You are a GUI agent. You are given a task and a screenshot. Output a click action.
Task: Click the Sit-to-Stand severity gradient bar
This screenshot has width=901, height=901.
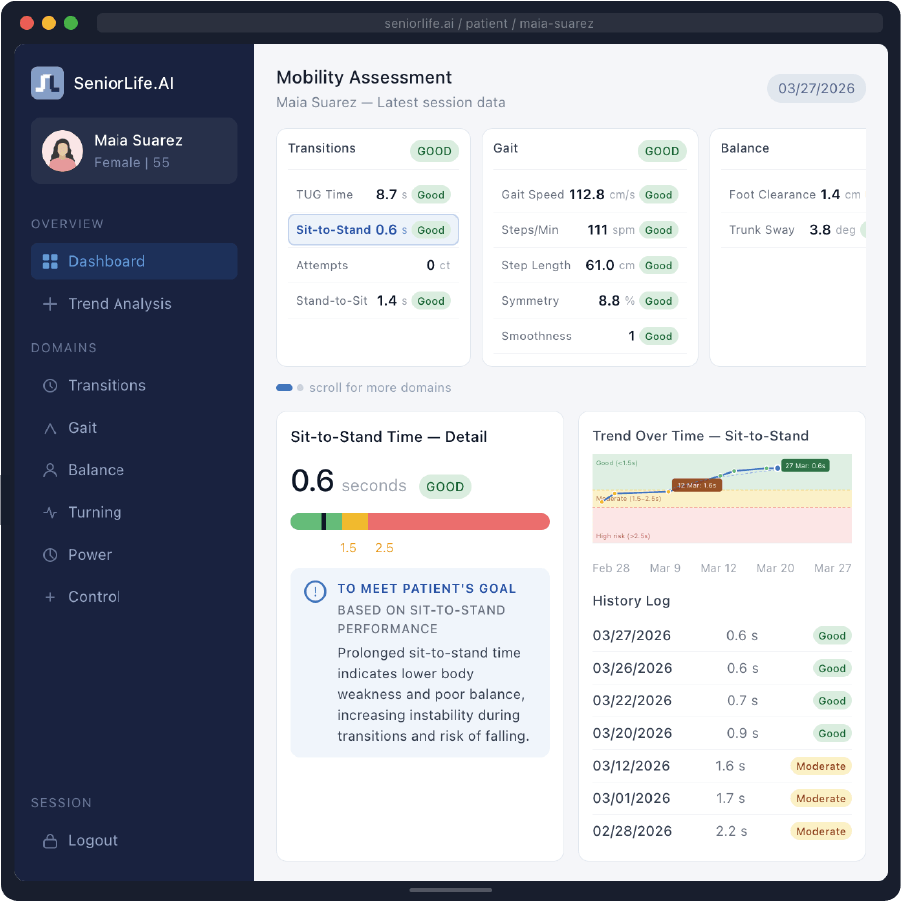(420, 521)
